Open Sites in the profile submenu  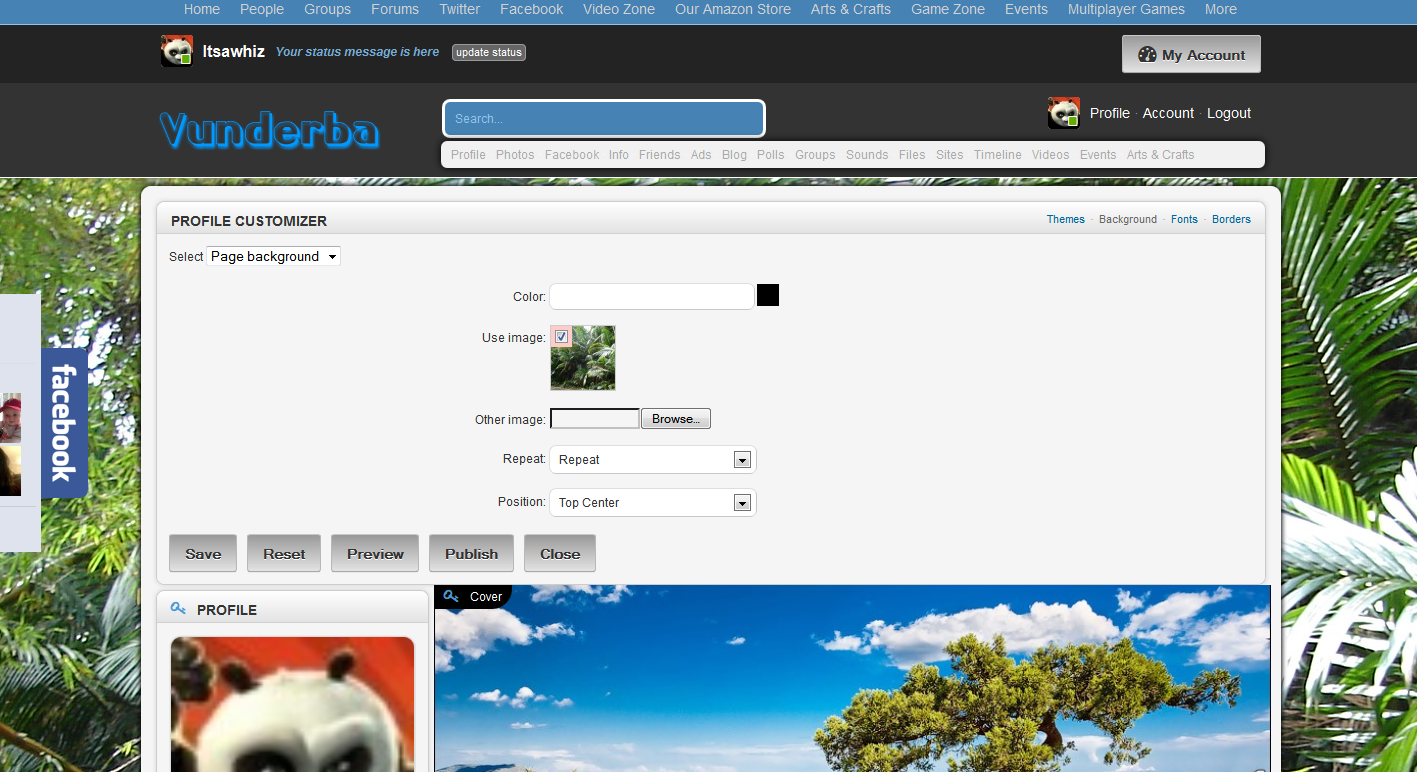(950, 155)
